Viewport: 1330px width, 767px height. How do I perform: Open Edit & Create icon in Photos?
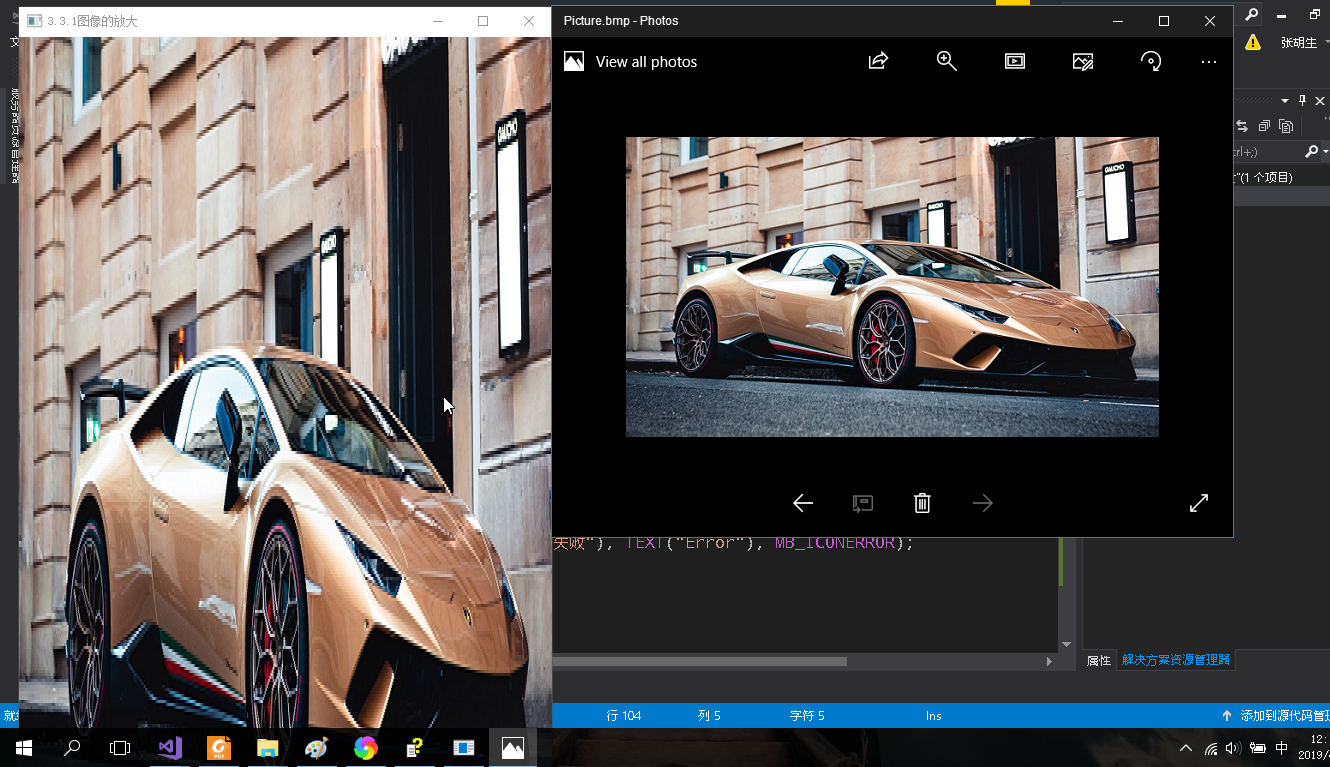tap(1083, 61)
